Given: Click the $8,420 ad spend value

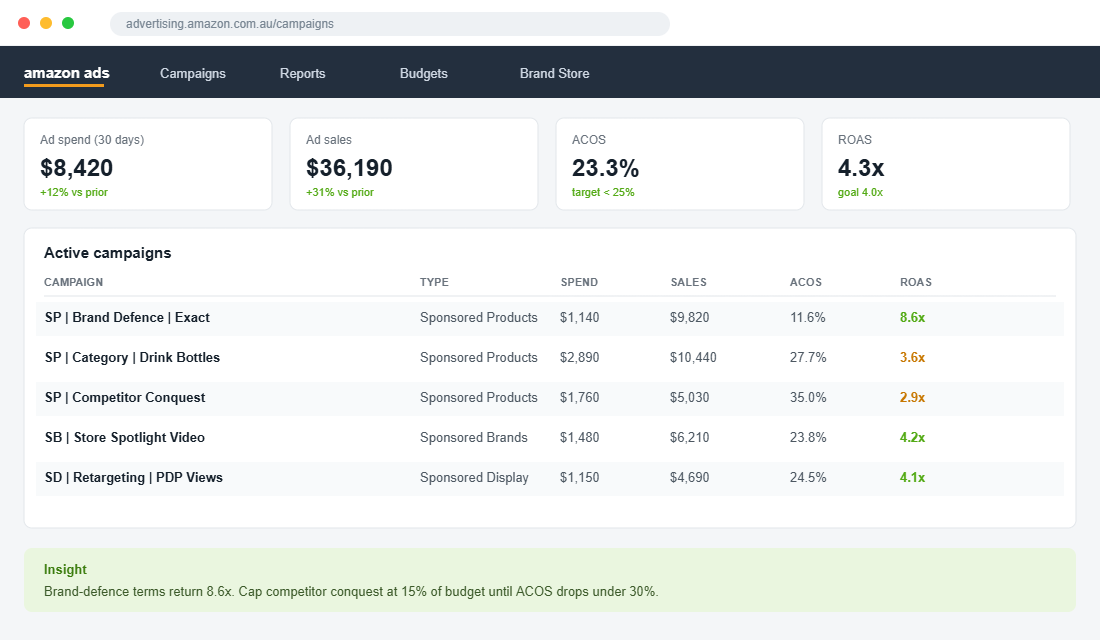Looking at the screenshot, I should (76, 168).
